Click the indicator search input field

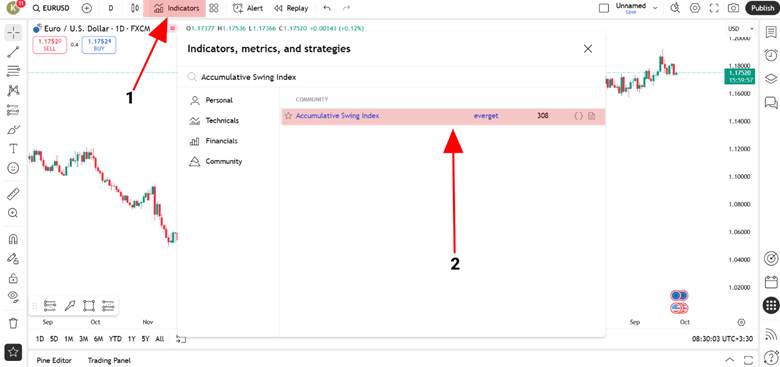[x=391, y=77]
